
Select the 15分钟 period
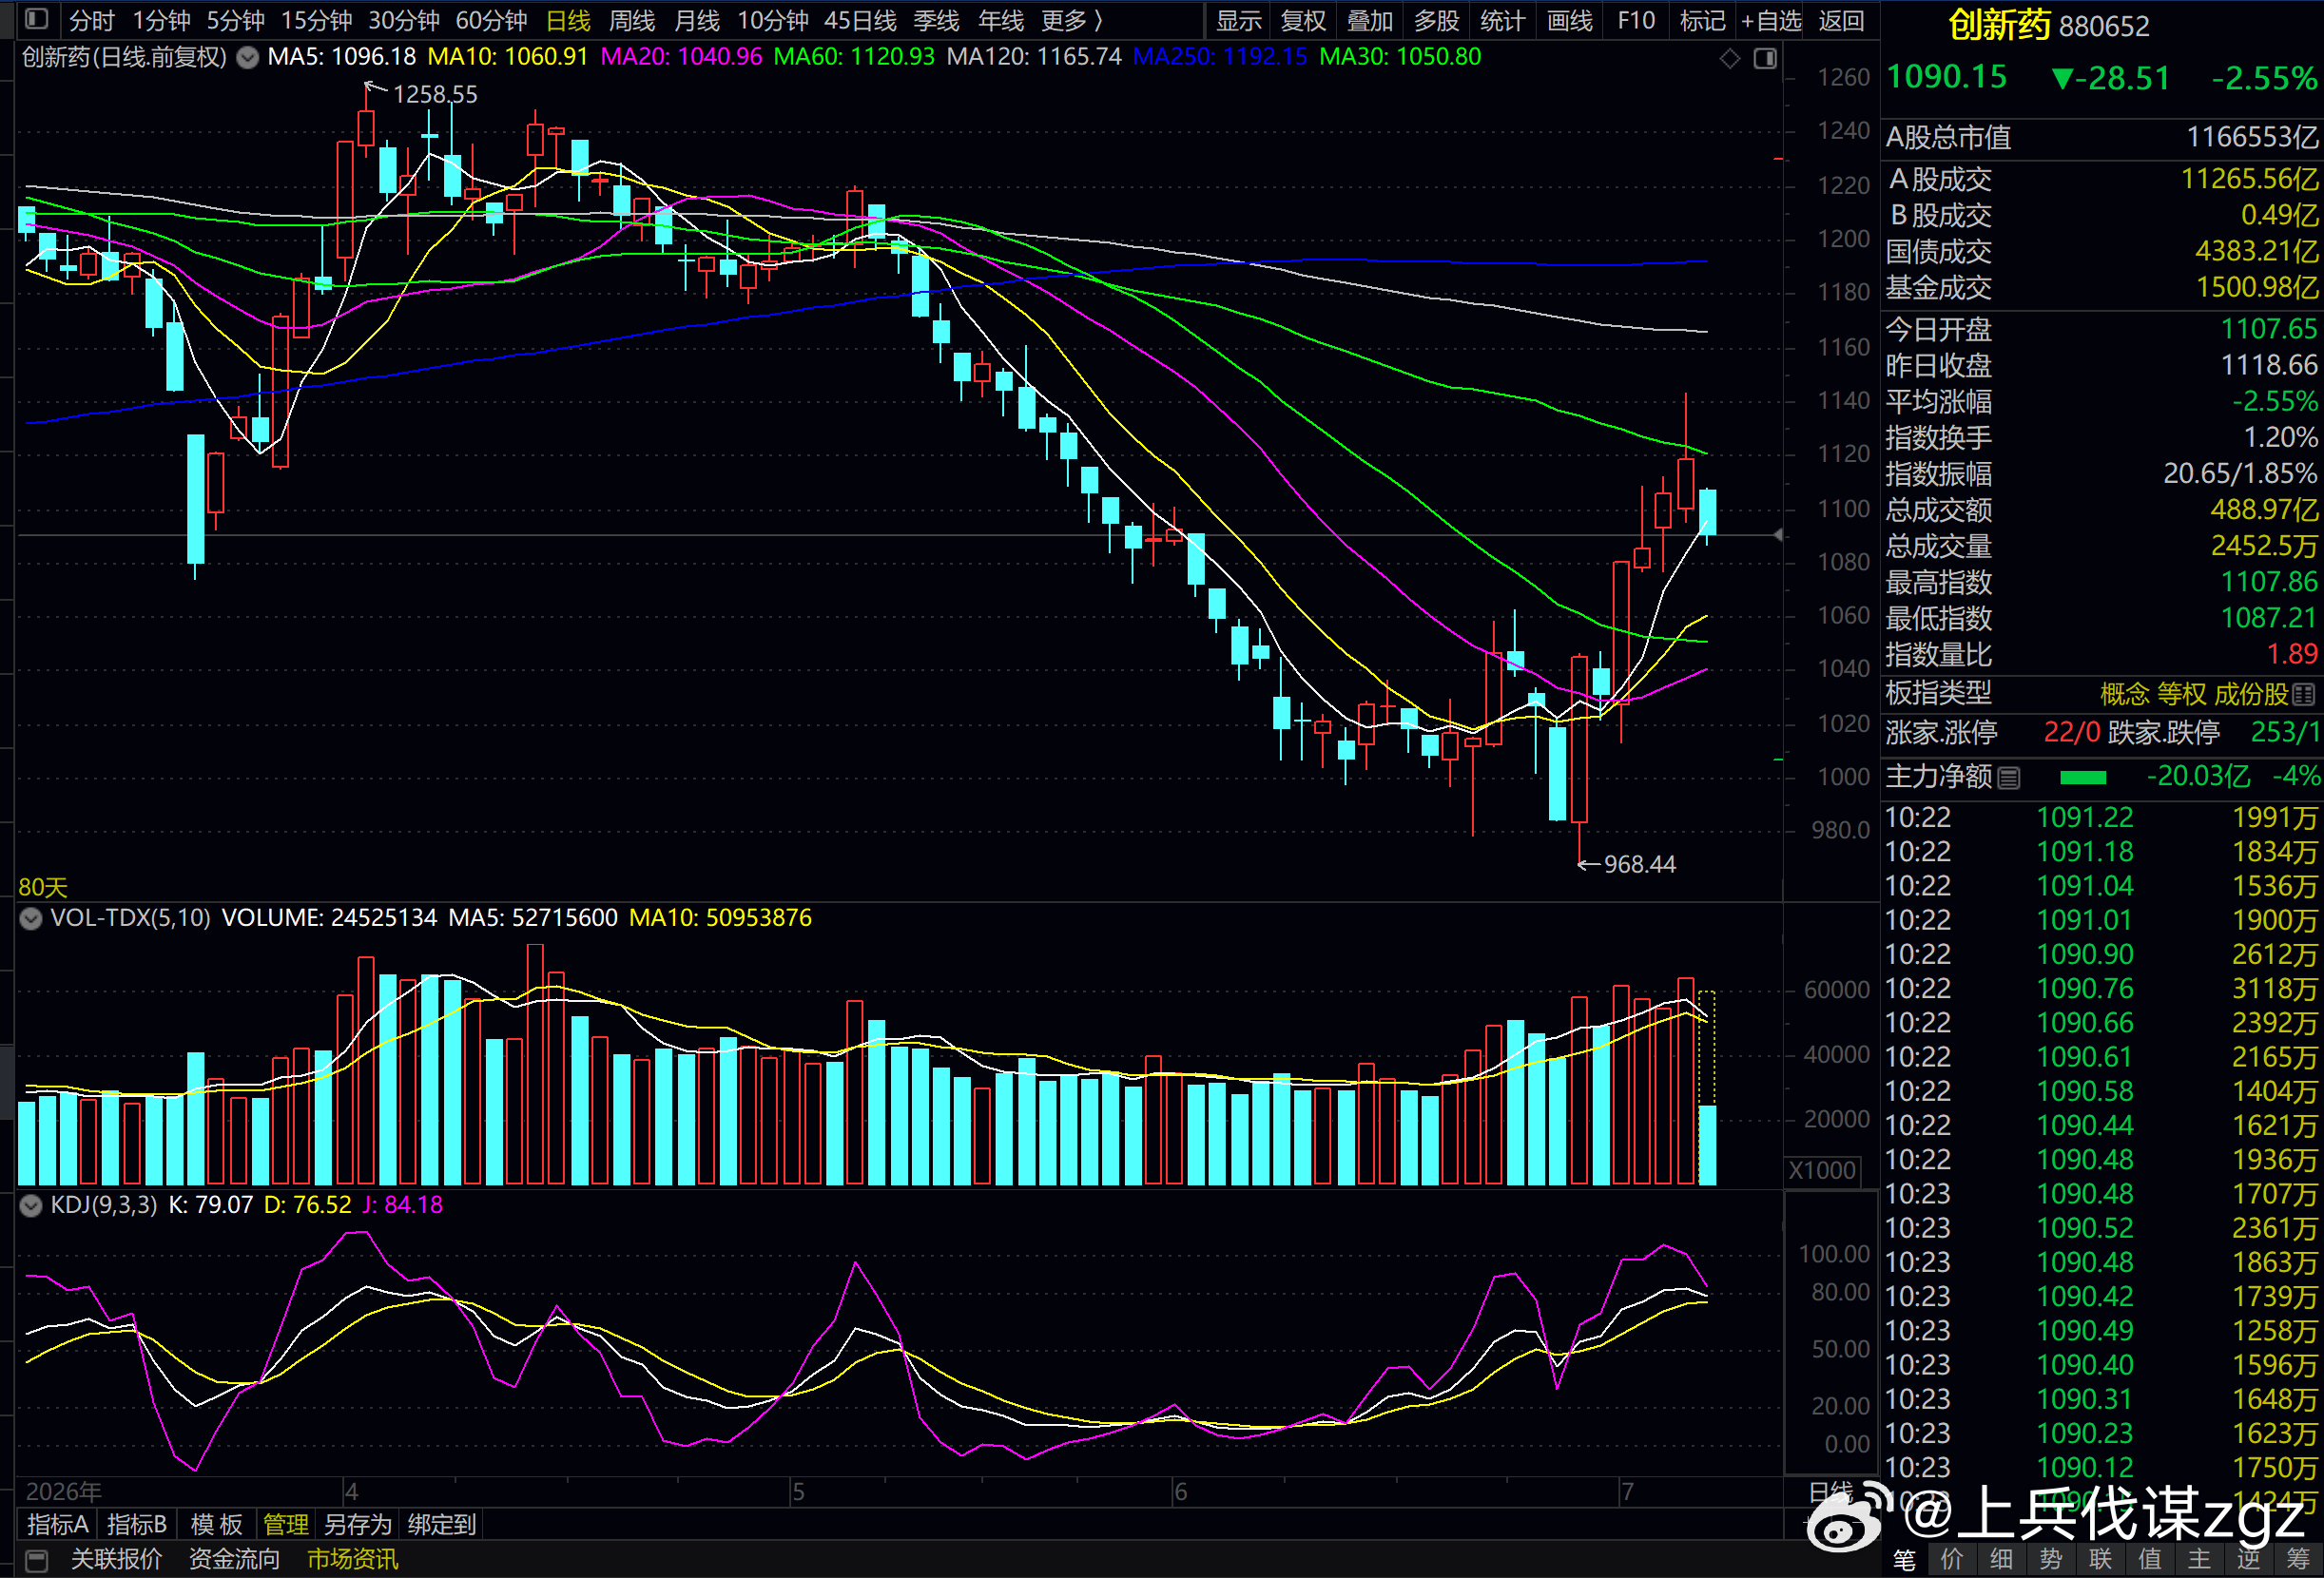click(316, 20)
